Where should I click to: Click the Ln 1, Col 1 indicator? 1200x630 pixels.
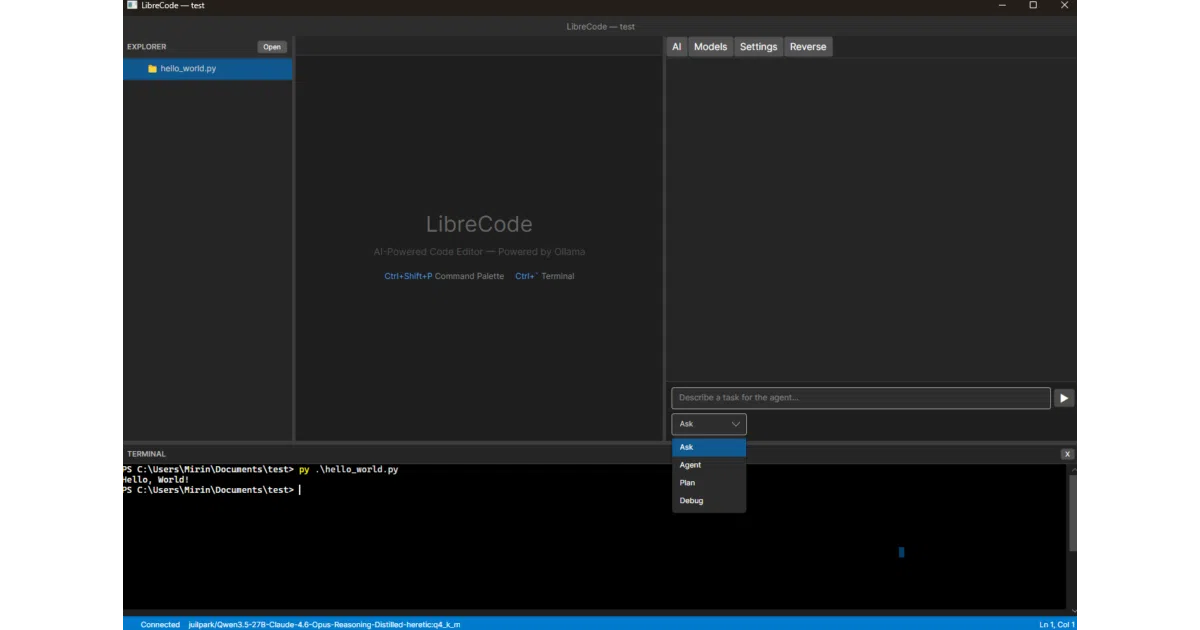click(x=1057, y=624)
